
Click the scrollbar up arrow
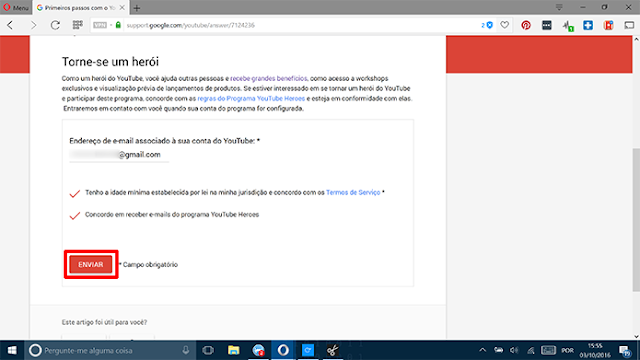pos(636,40)
